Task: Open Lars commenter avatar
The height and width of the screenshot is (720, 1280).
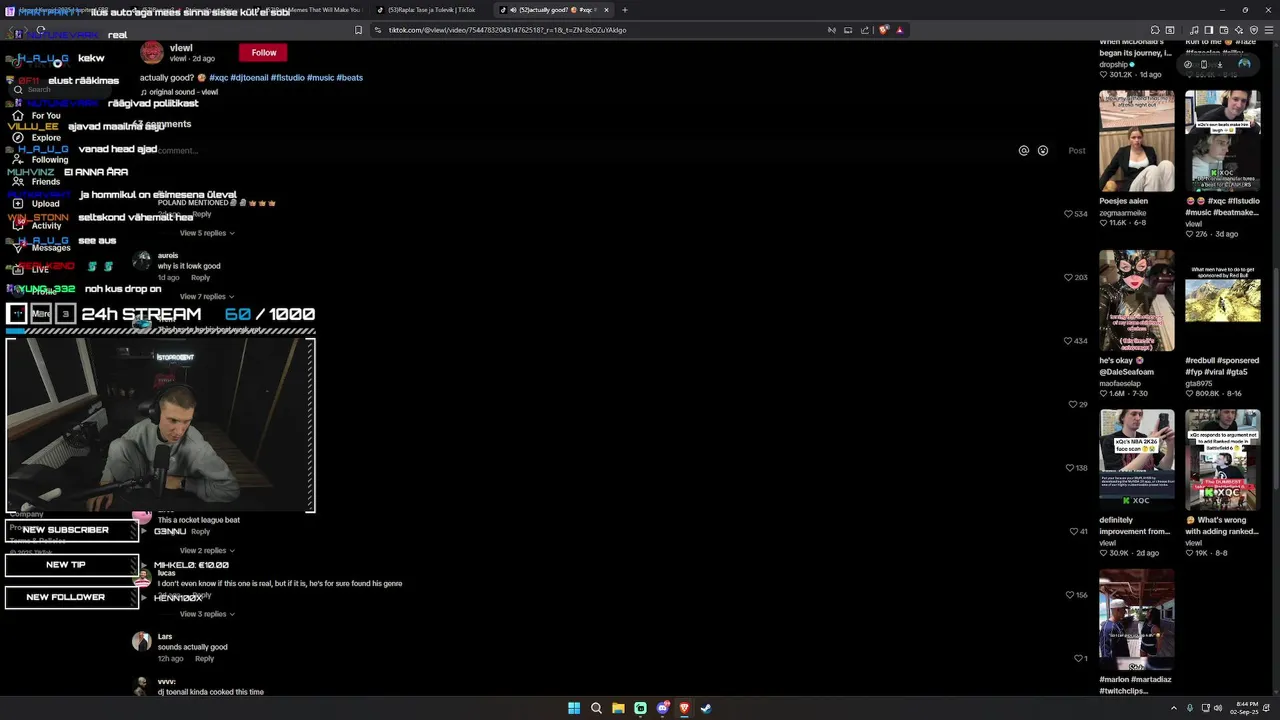Action: tap(142, 642)
